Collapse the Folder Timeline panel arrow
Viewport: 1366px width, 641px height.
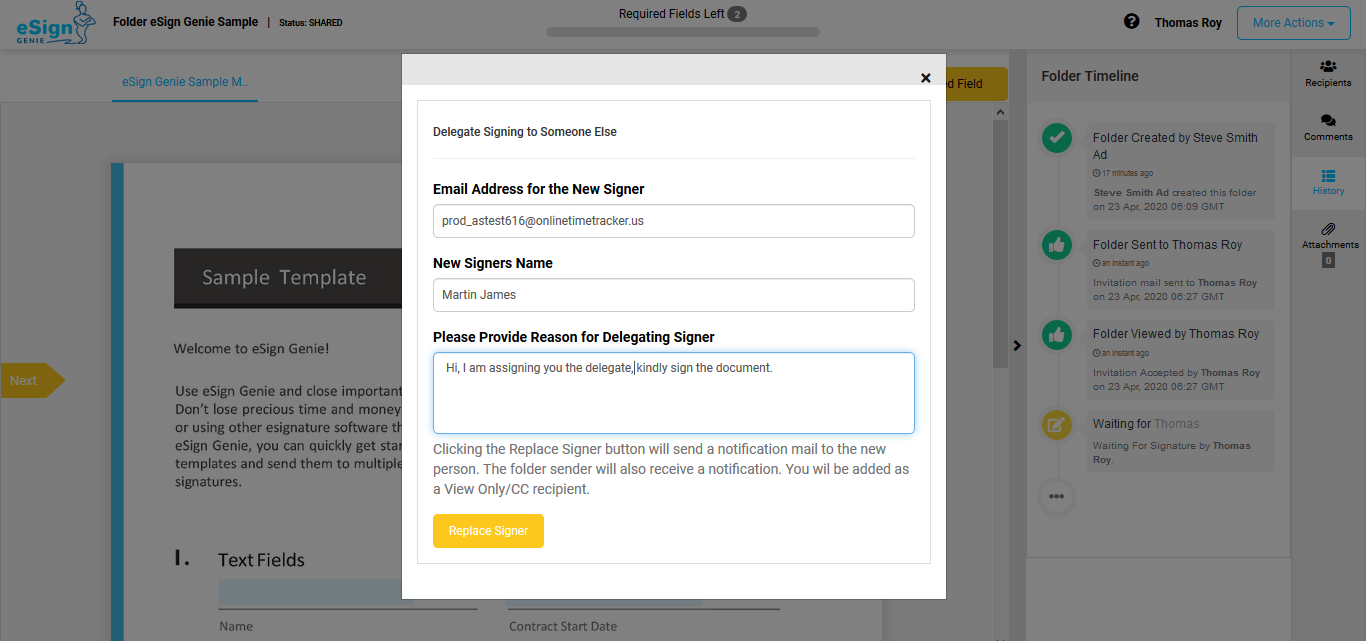click(1017, 345)
